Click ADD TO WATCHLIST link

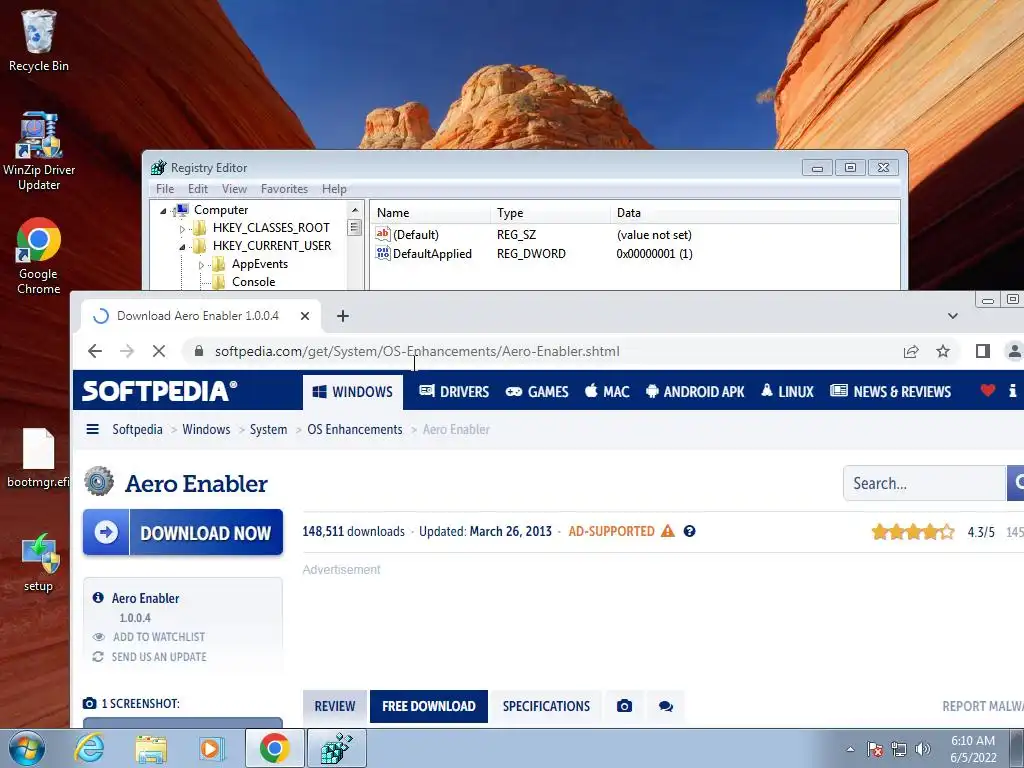click(159, 637)
